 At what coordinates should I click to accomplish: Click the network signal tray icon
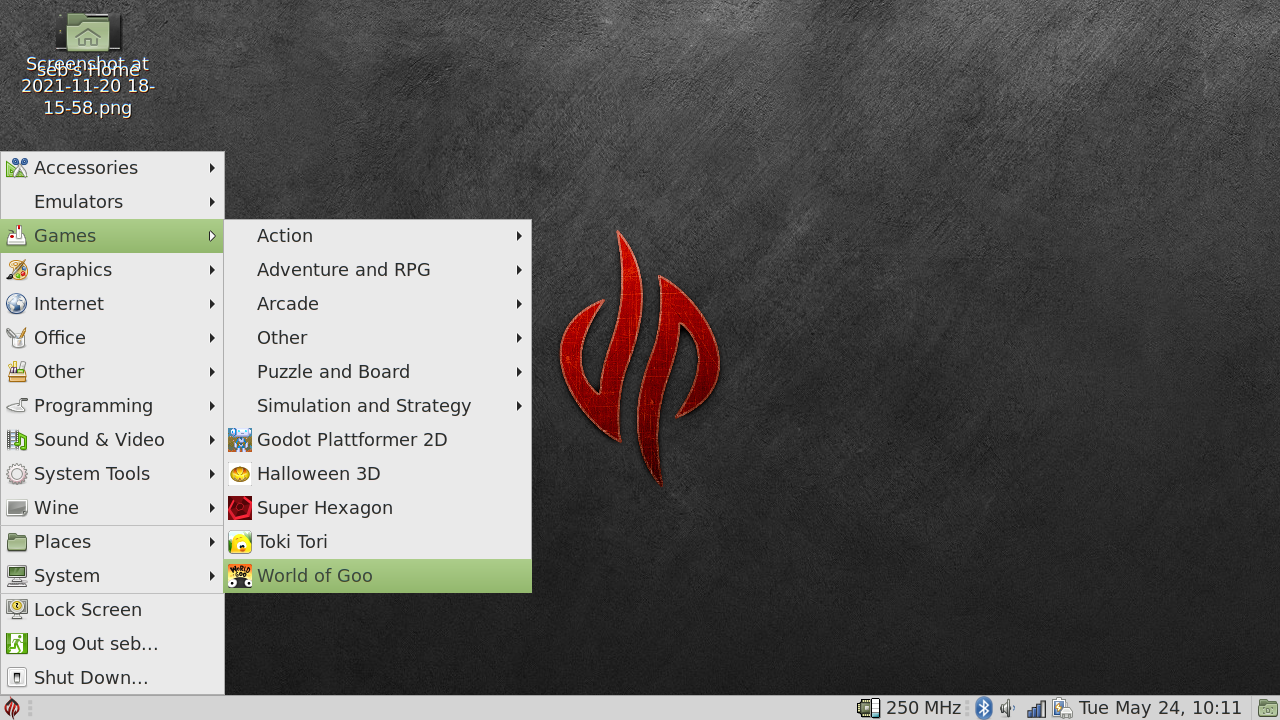click(x=1036, y=708)
